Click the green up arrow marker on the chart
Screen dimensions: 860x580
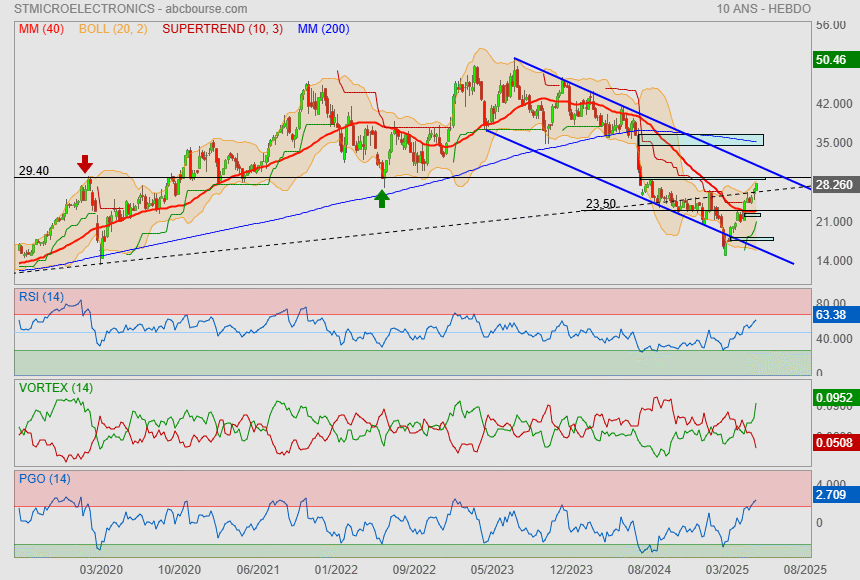(382, 199)
